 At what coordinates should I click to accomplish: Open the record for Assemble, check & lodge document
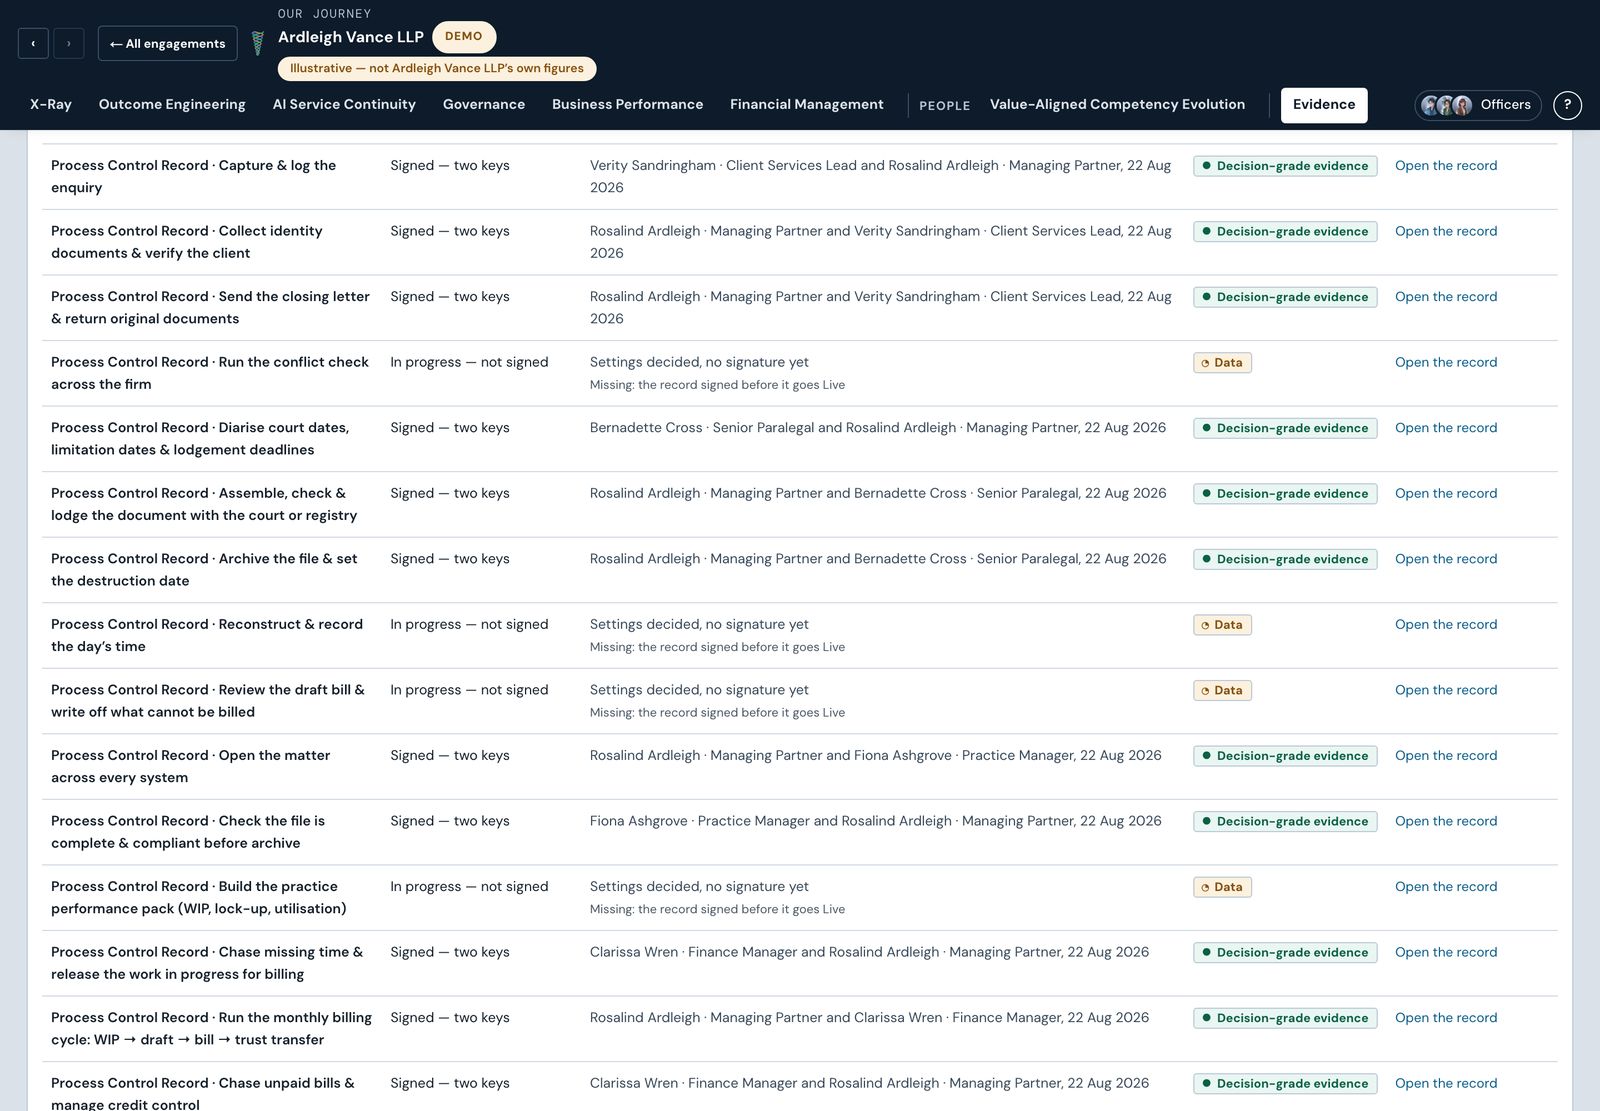(x=1446, y=493)
